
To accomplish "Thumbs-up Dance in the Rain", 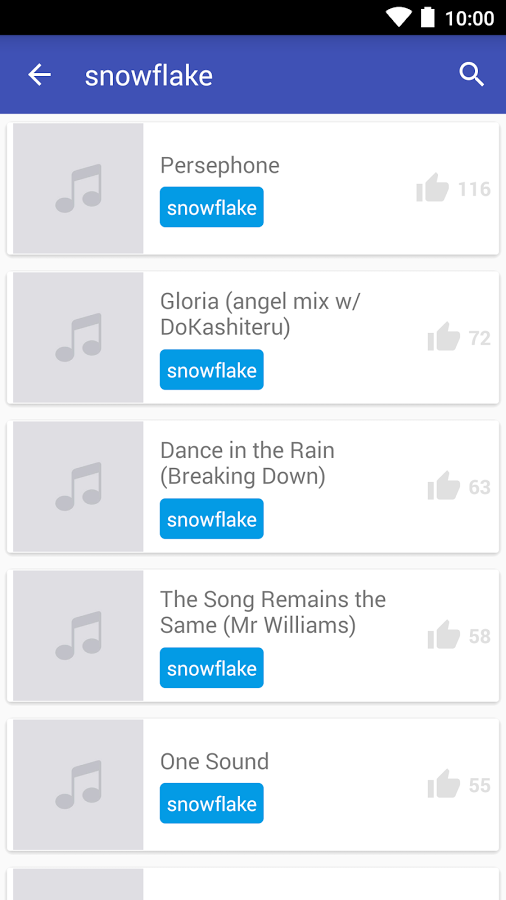I will [x=444, y=487].
